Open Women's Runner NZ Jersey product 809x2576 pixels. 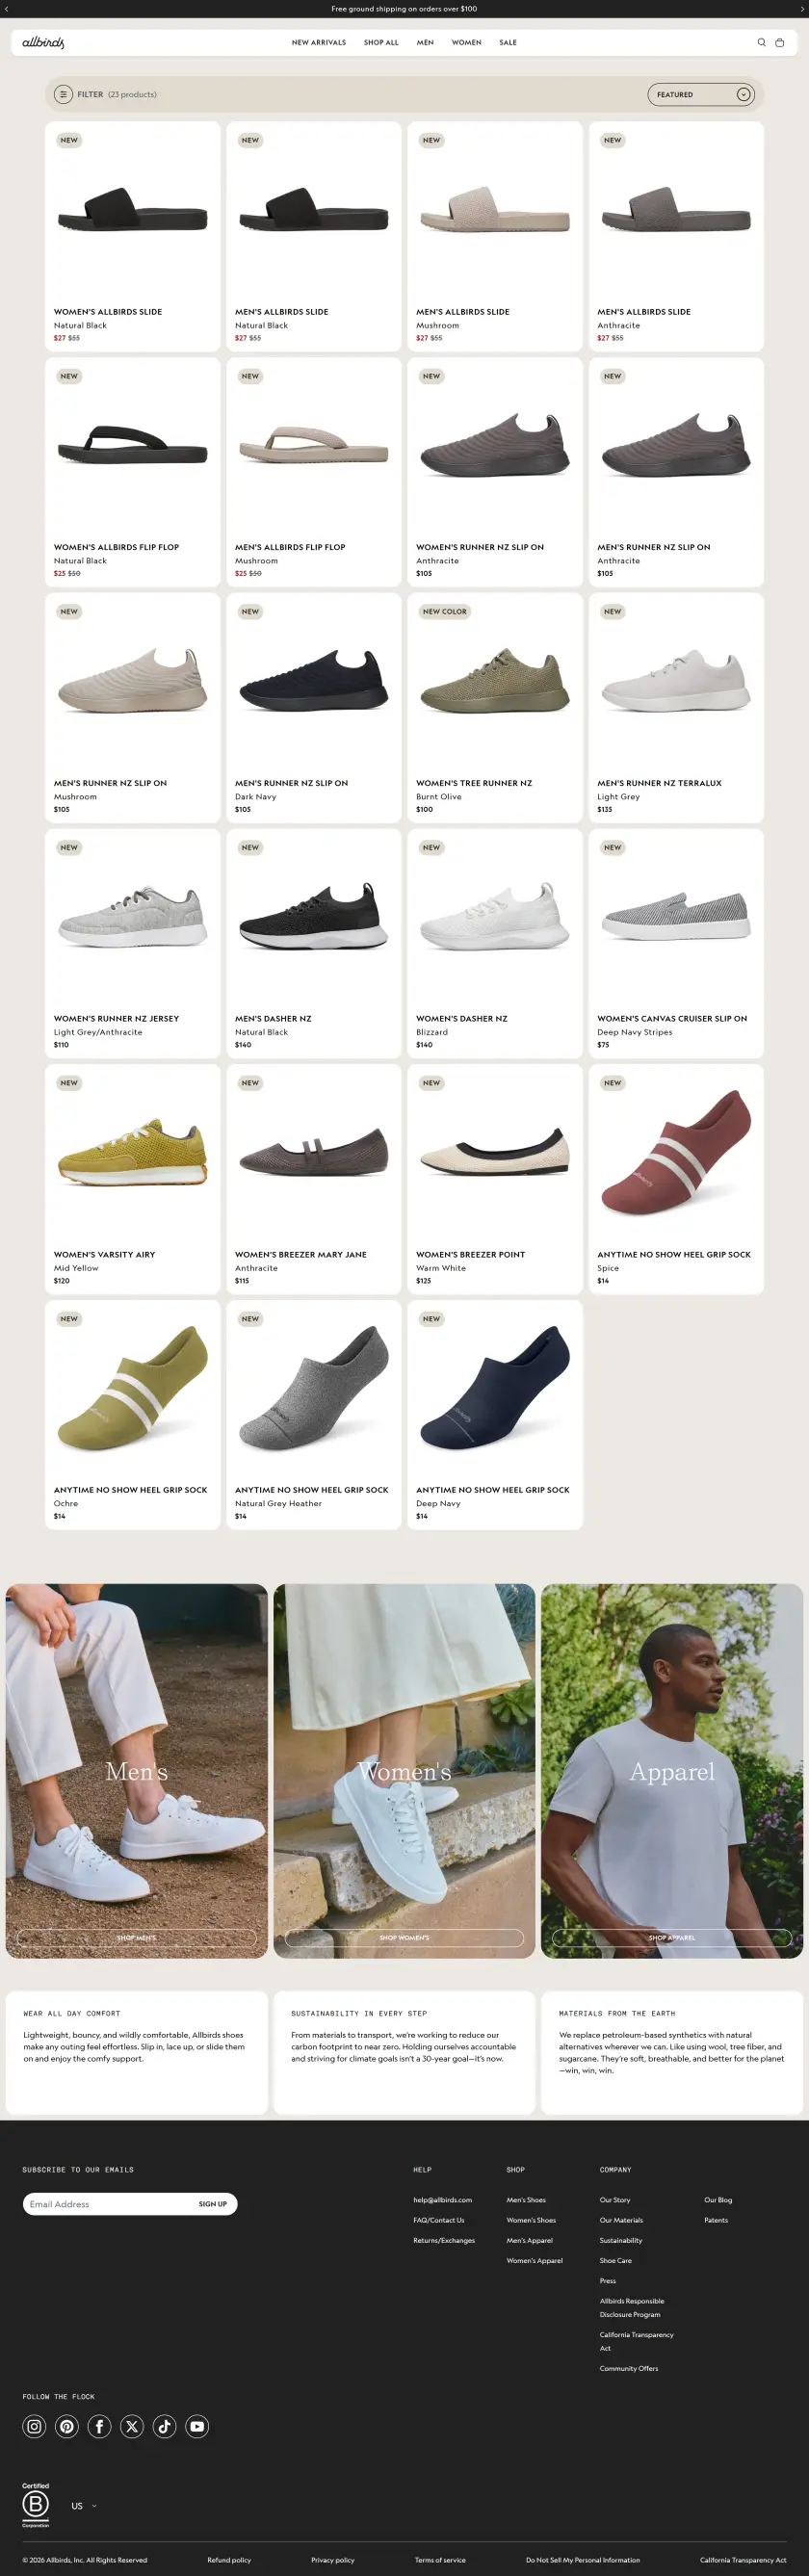point(132,944)
